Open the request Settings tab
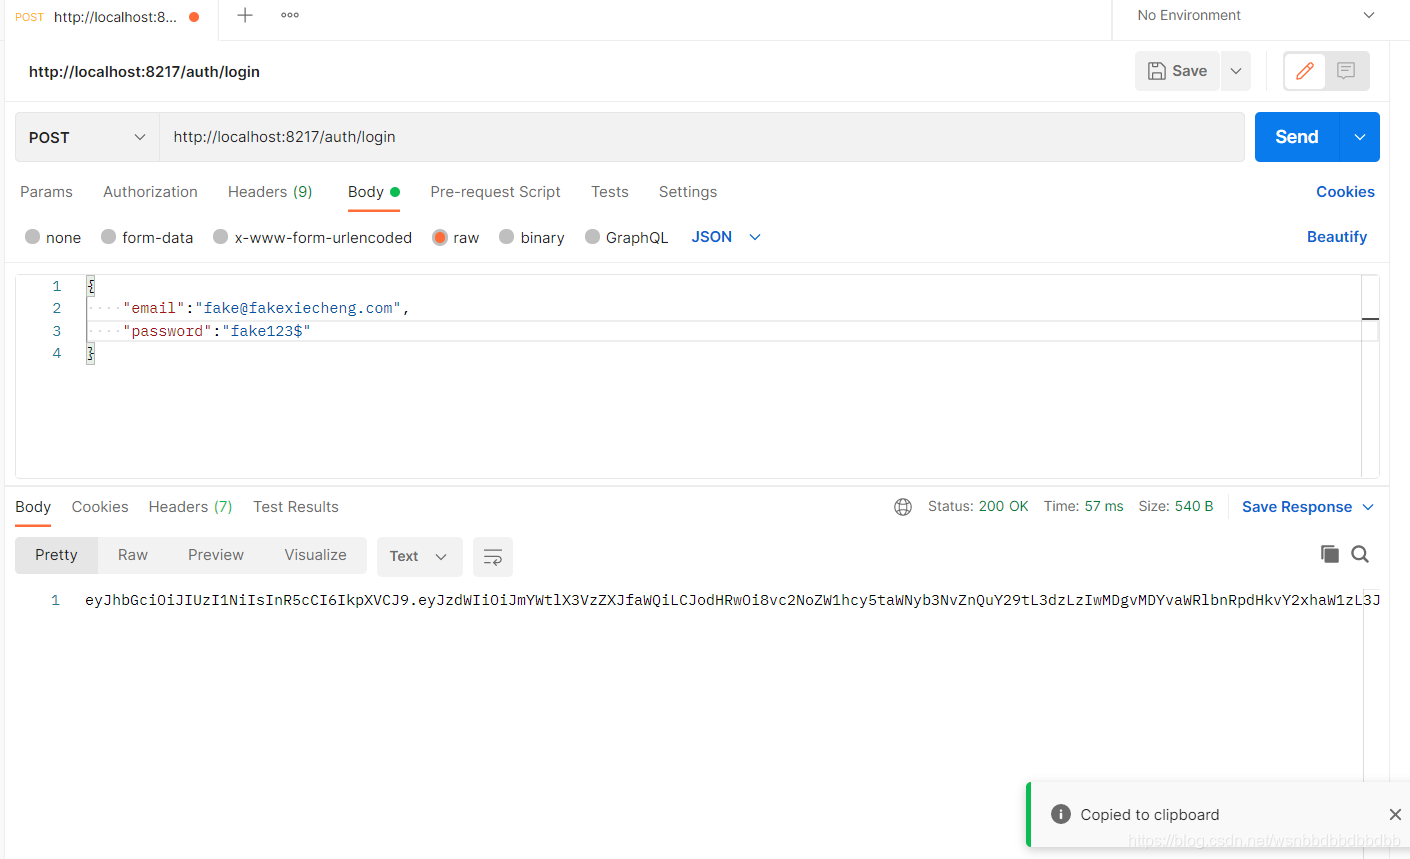This screenshot has height=859, width=1410. (688, 192)
